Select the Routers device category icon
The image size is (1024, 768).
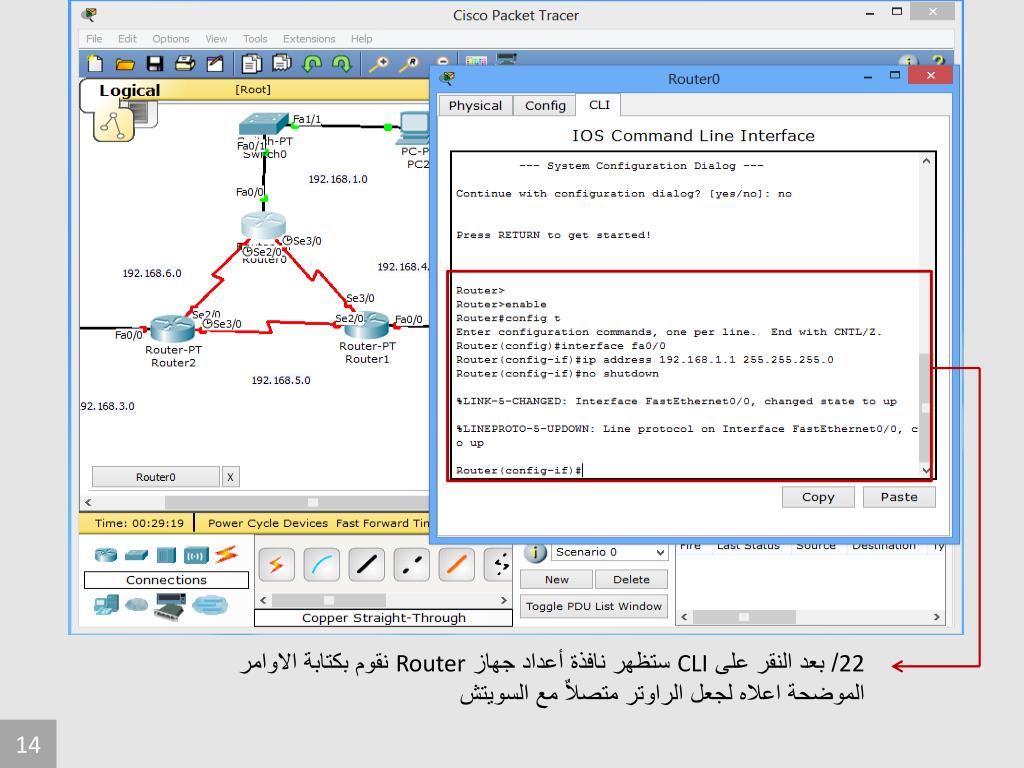pos(106,554)
